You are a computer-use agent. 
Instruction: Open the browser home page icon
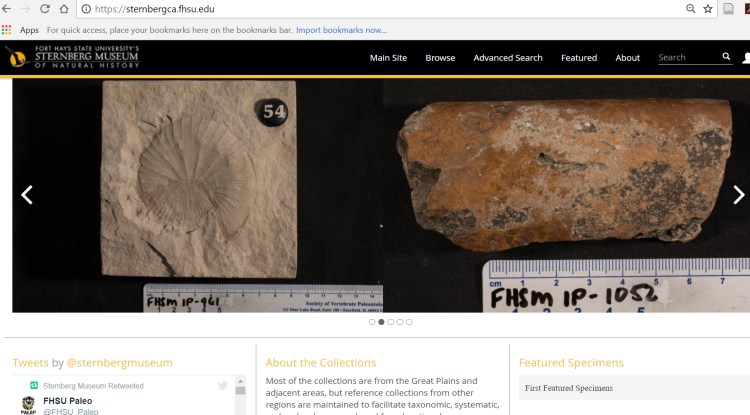click(x=64, y=9)
